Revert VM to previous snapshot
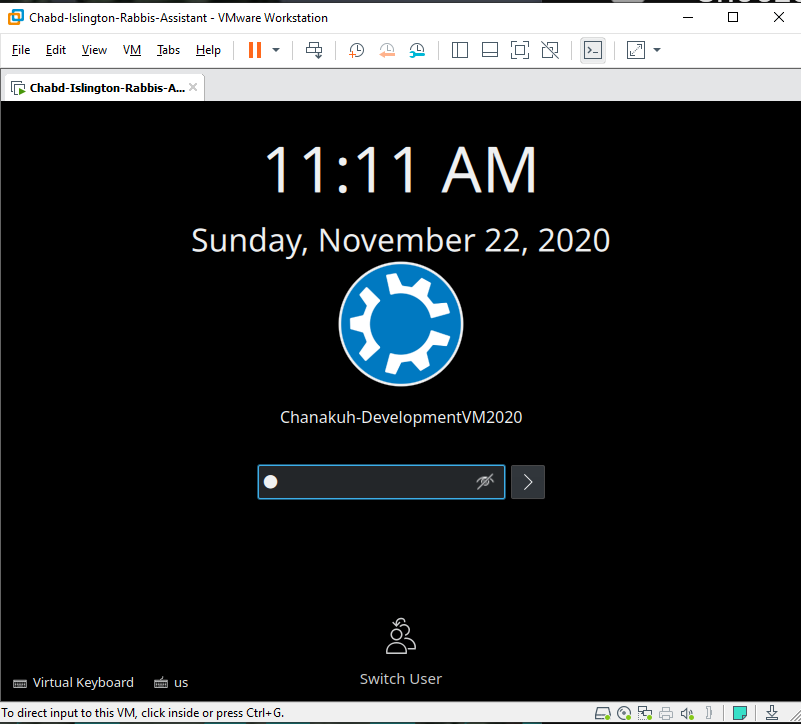The width and height of the screenshot is (801, 724). coord(387,50)
